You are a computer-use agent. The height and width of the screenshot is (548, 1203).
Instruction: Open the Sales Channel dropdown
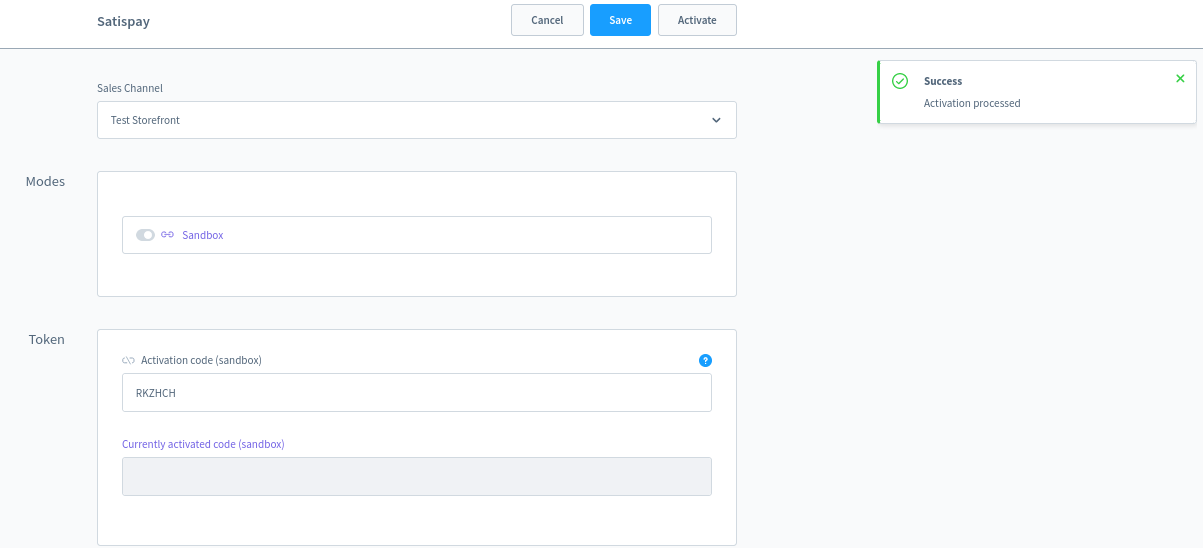click(417, 120)
